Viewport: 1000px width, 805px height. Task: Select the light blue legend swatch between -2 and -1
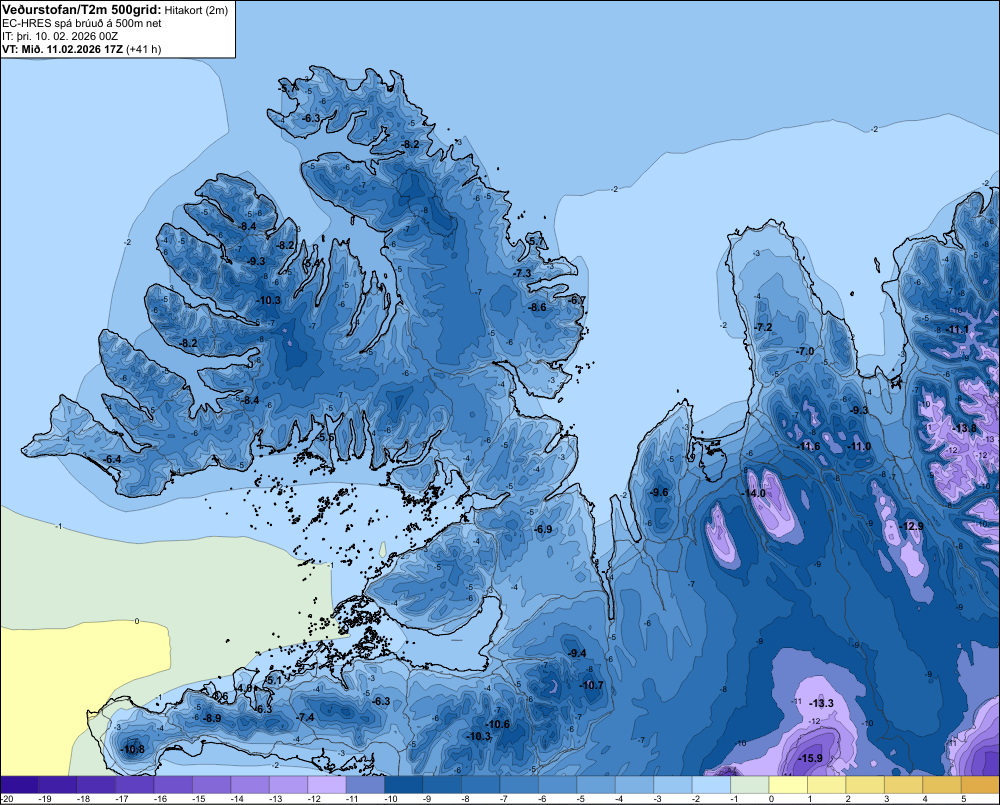711,784
